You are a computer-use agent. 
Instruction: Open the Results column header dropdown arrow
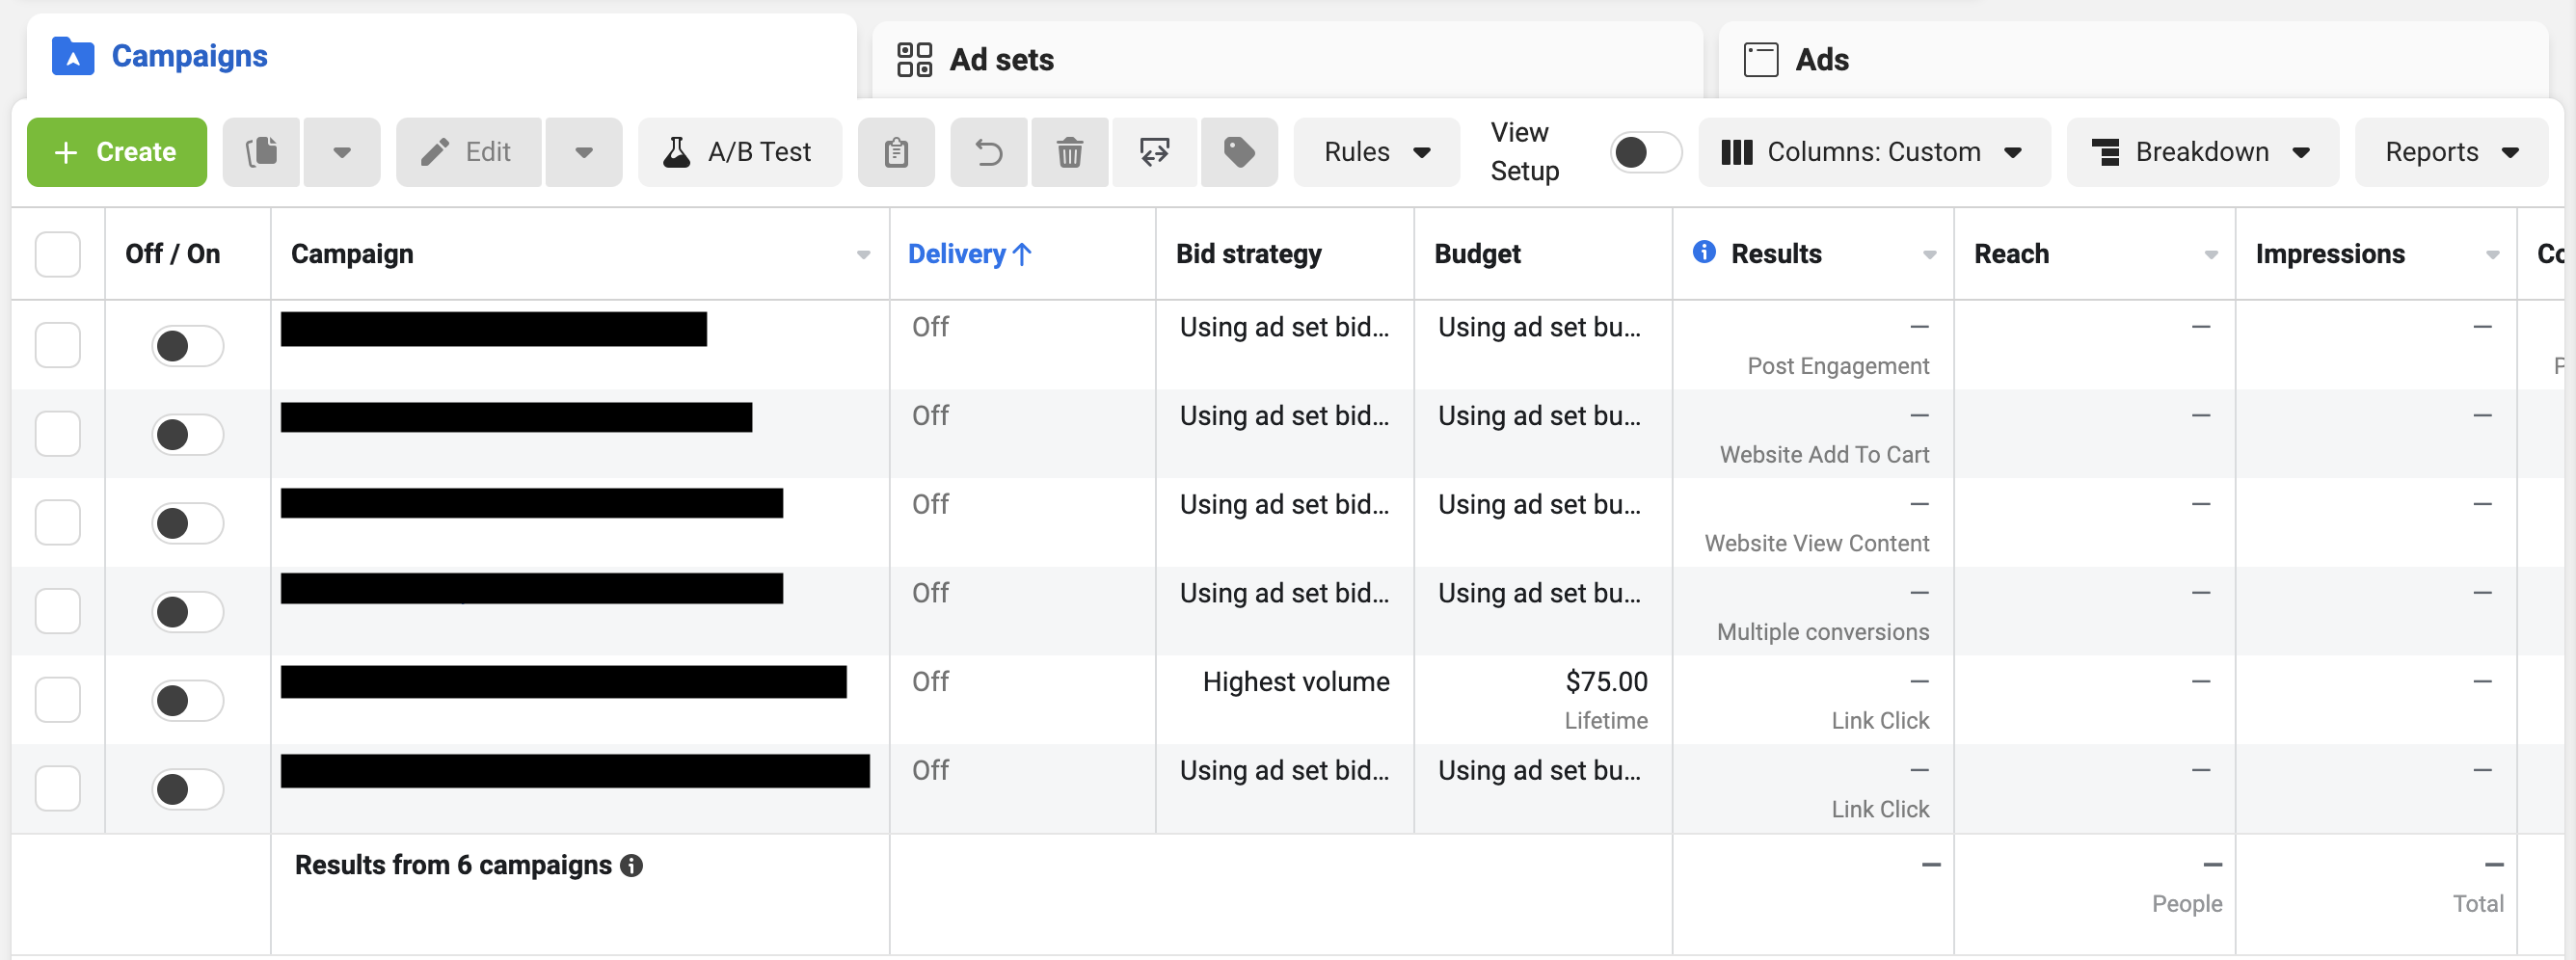tap(1929, 255)
